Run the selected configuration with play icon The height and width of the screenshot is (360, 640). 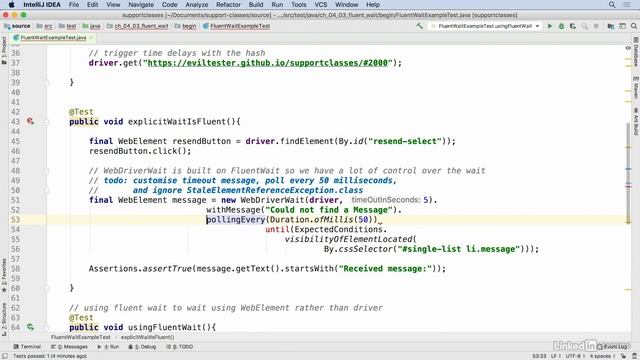[550, 26]
